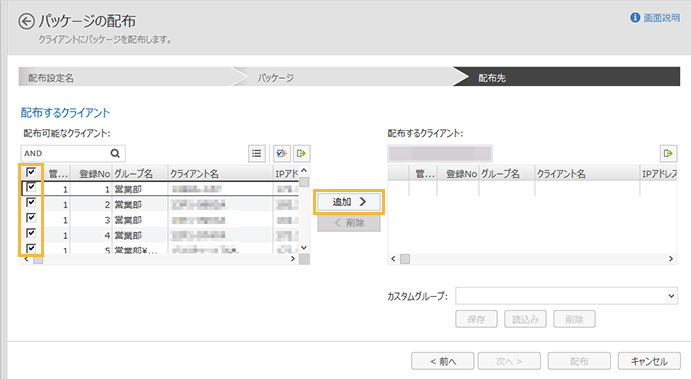Click the right list horizontal scroll left arrow
The width and height of the screenshot is (691, 379).
394,259
